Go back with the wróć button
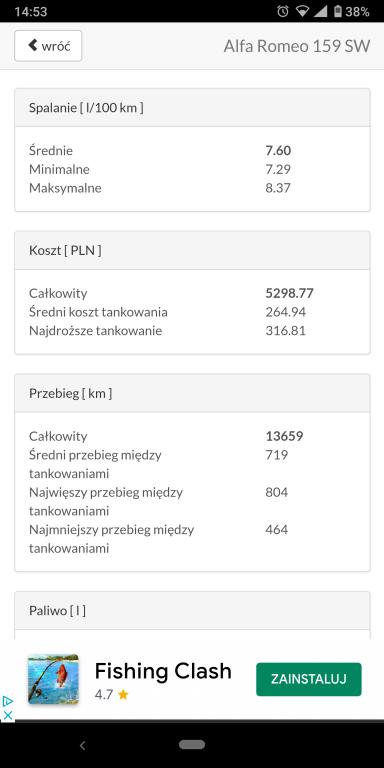 point(48,46)
